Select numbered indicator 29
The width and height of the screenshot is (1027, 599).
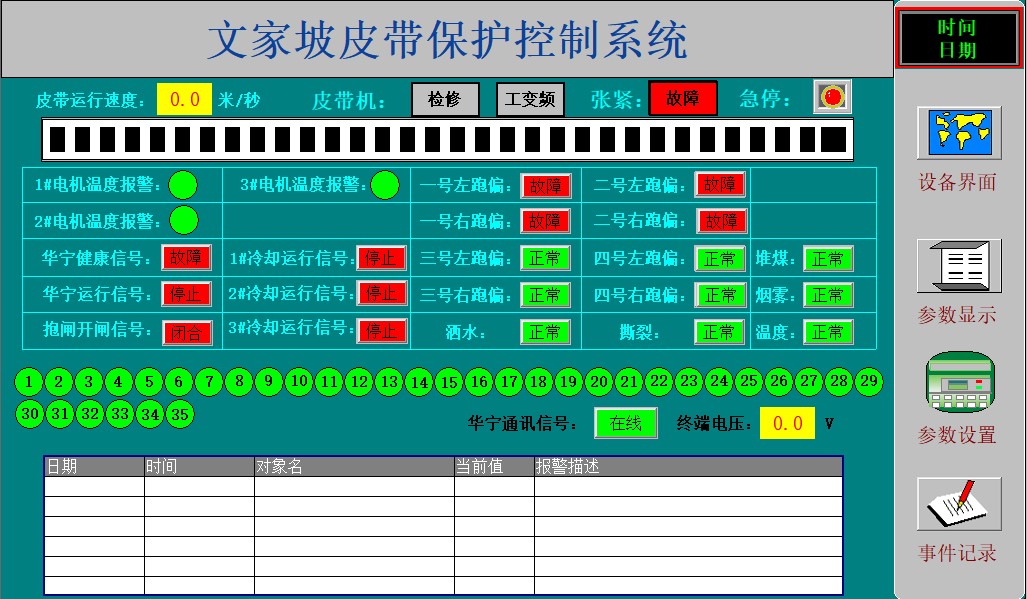point(869,381)
